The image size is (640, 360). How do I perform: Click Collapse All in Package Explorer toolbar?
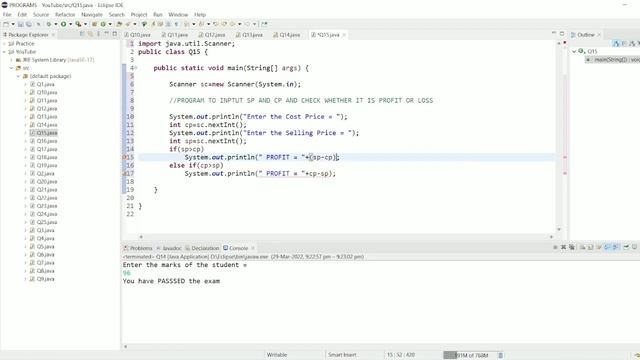tap(82, 34)
